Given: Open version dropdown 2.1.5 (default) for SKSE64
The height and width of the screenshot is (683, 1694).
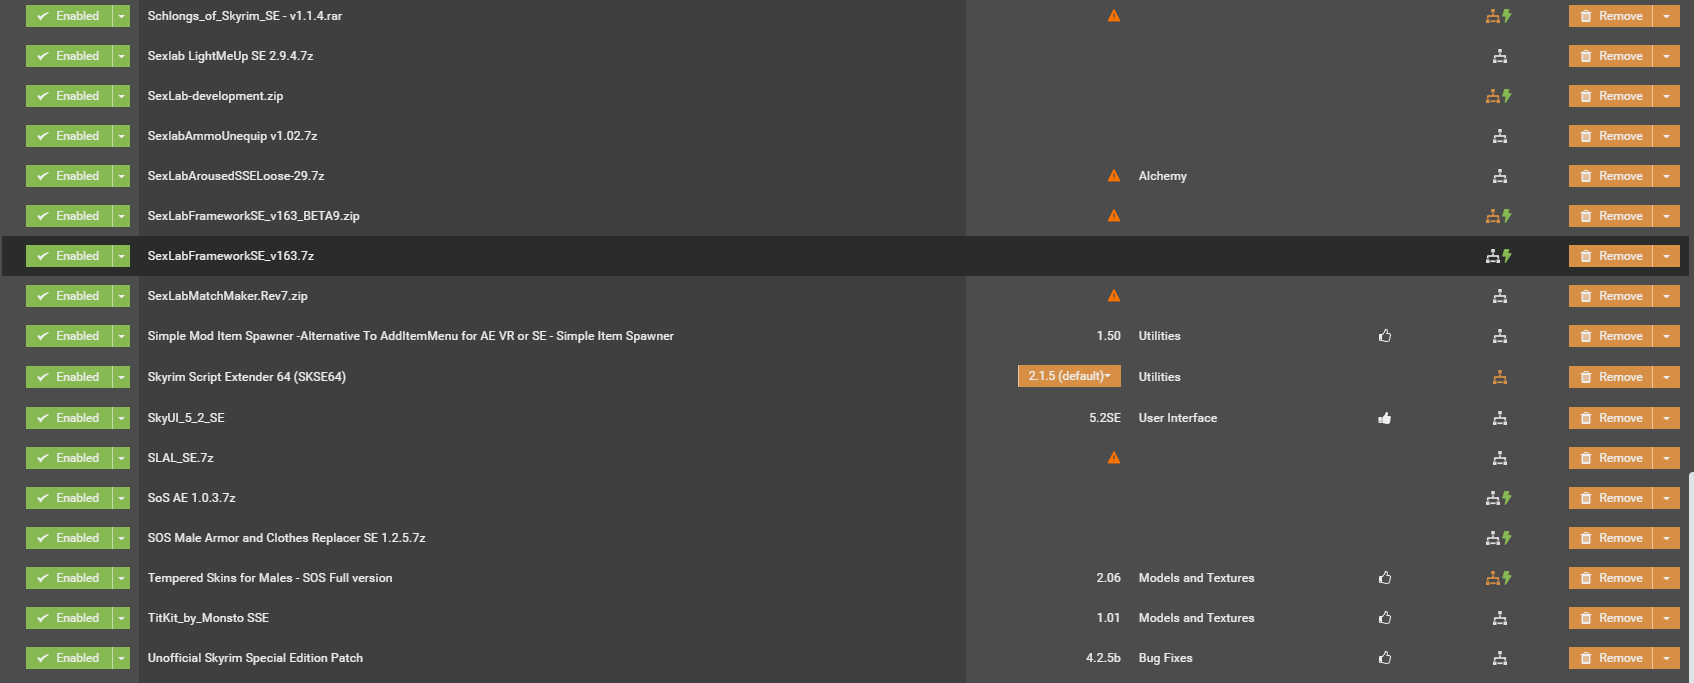Looking at the screenshot, I should pos(1069,376).
